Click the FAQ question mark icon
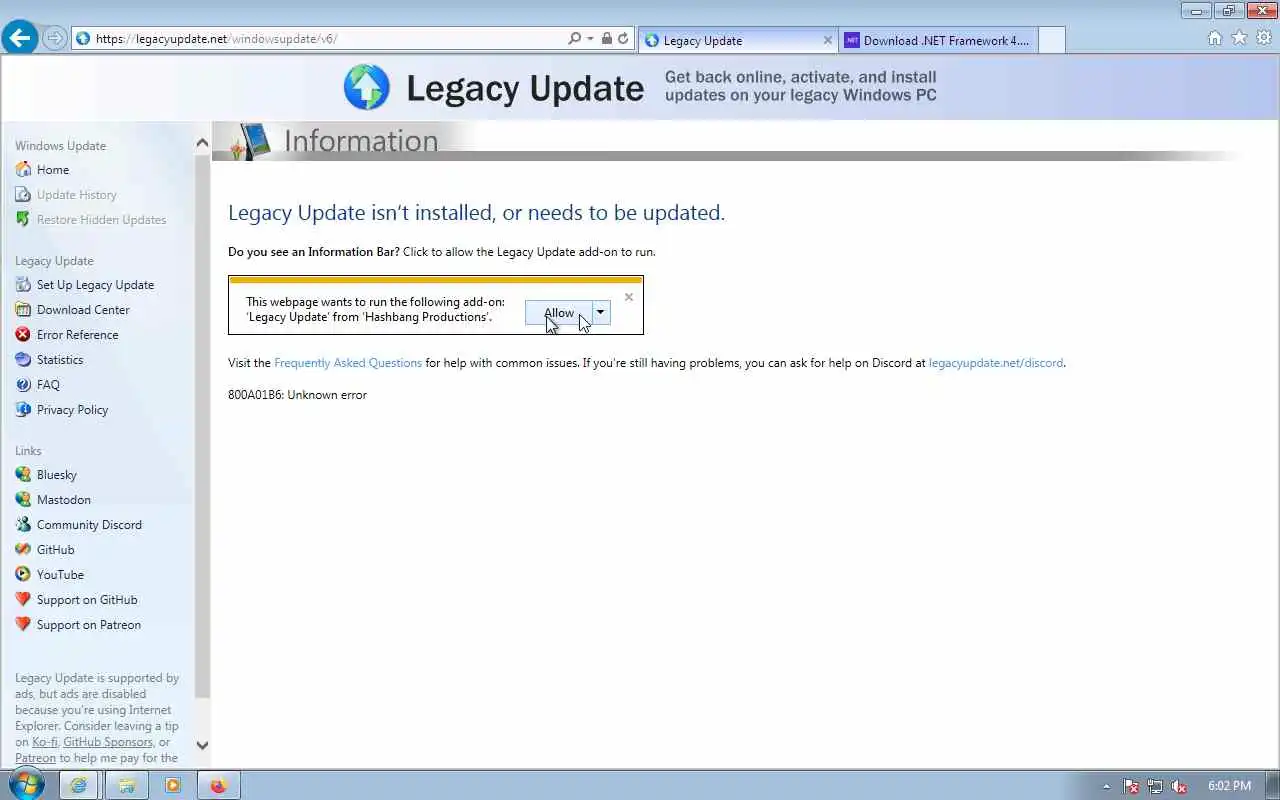The image size is (1280, 800). tap(23, 385)
